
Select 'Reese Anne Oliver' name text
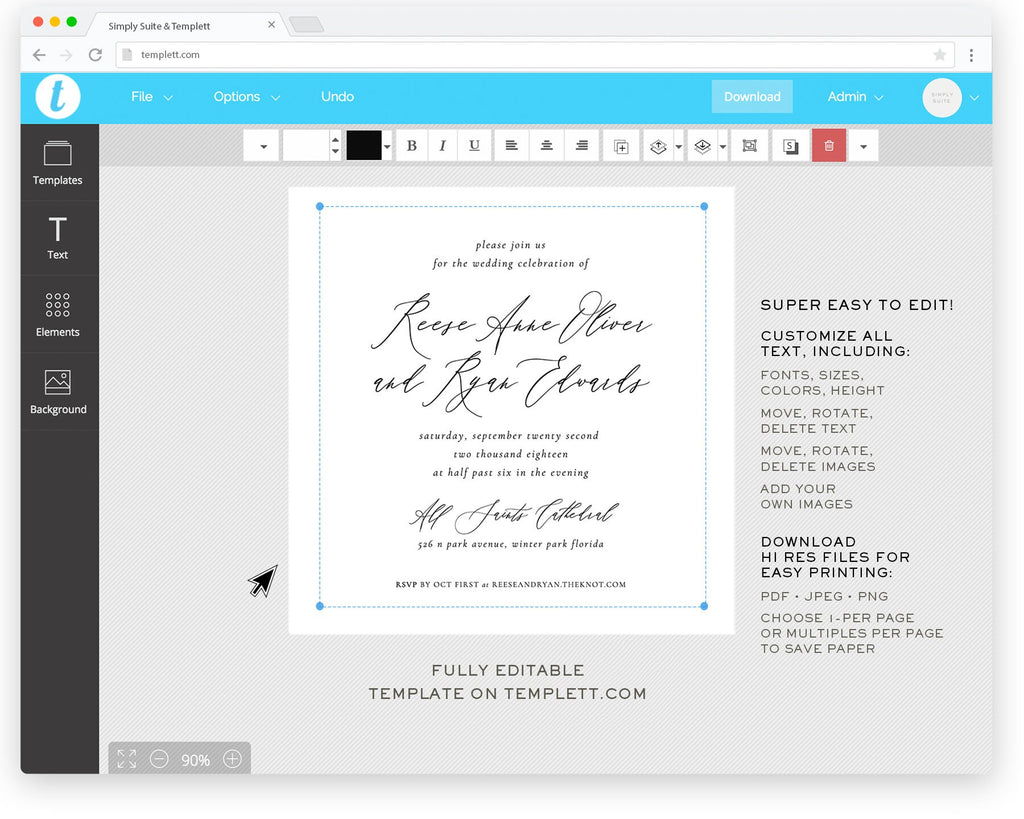[511, 323]
